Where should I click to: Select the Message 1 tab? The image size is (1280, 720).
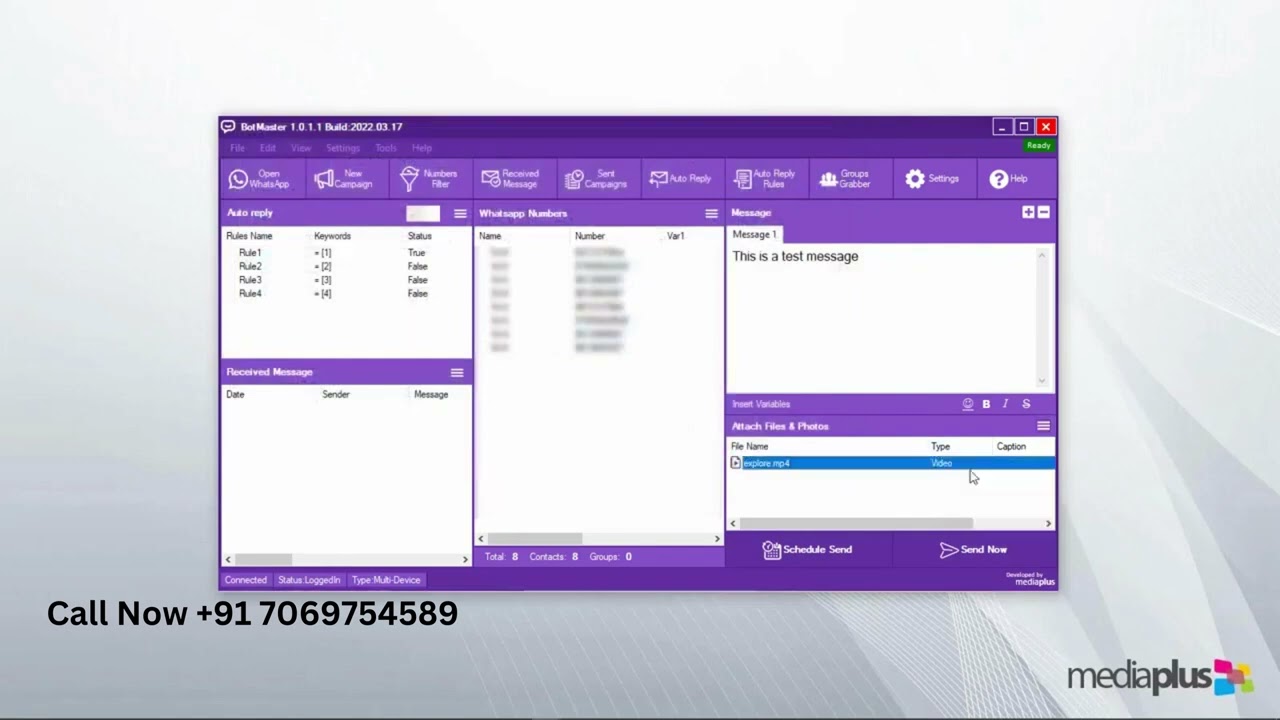[755, 234]
